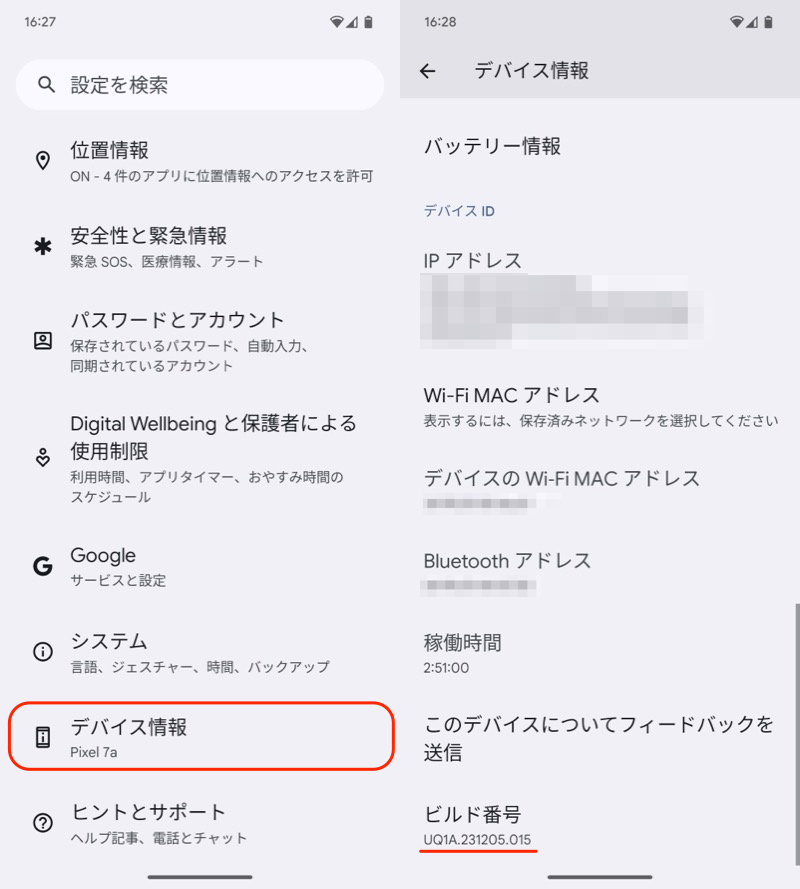Viewport: 800px width, 889px height.
Task: Open デバイス情報 Pixel 7a settings entry
Action: [200, 737]
